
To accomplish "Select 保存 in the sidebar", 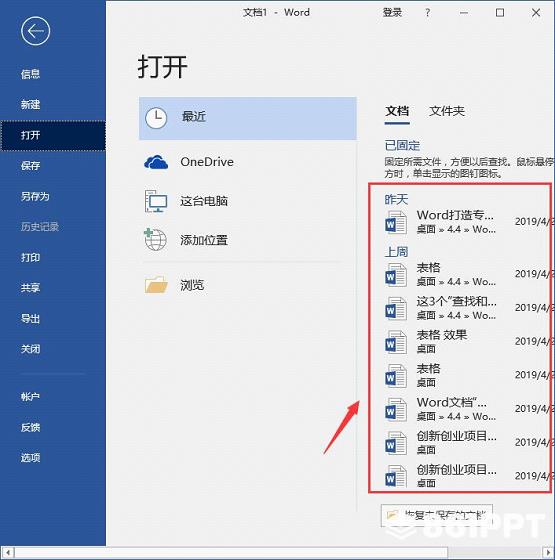I will 30,166.
